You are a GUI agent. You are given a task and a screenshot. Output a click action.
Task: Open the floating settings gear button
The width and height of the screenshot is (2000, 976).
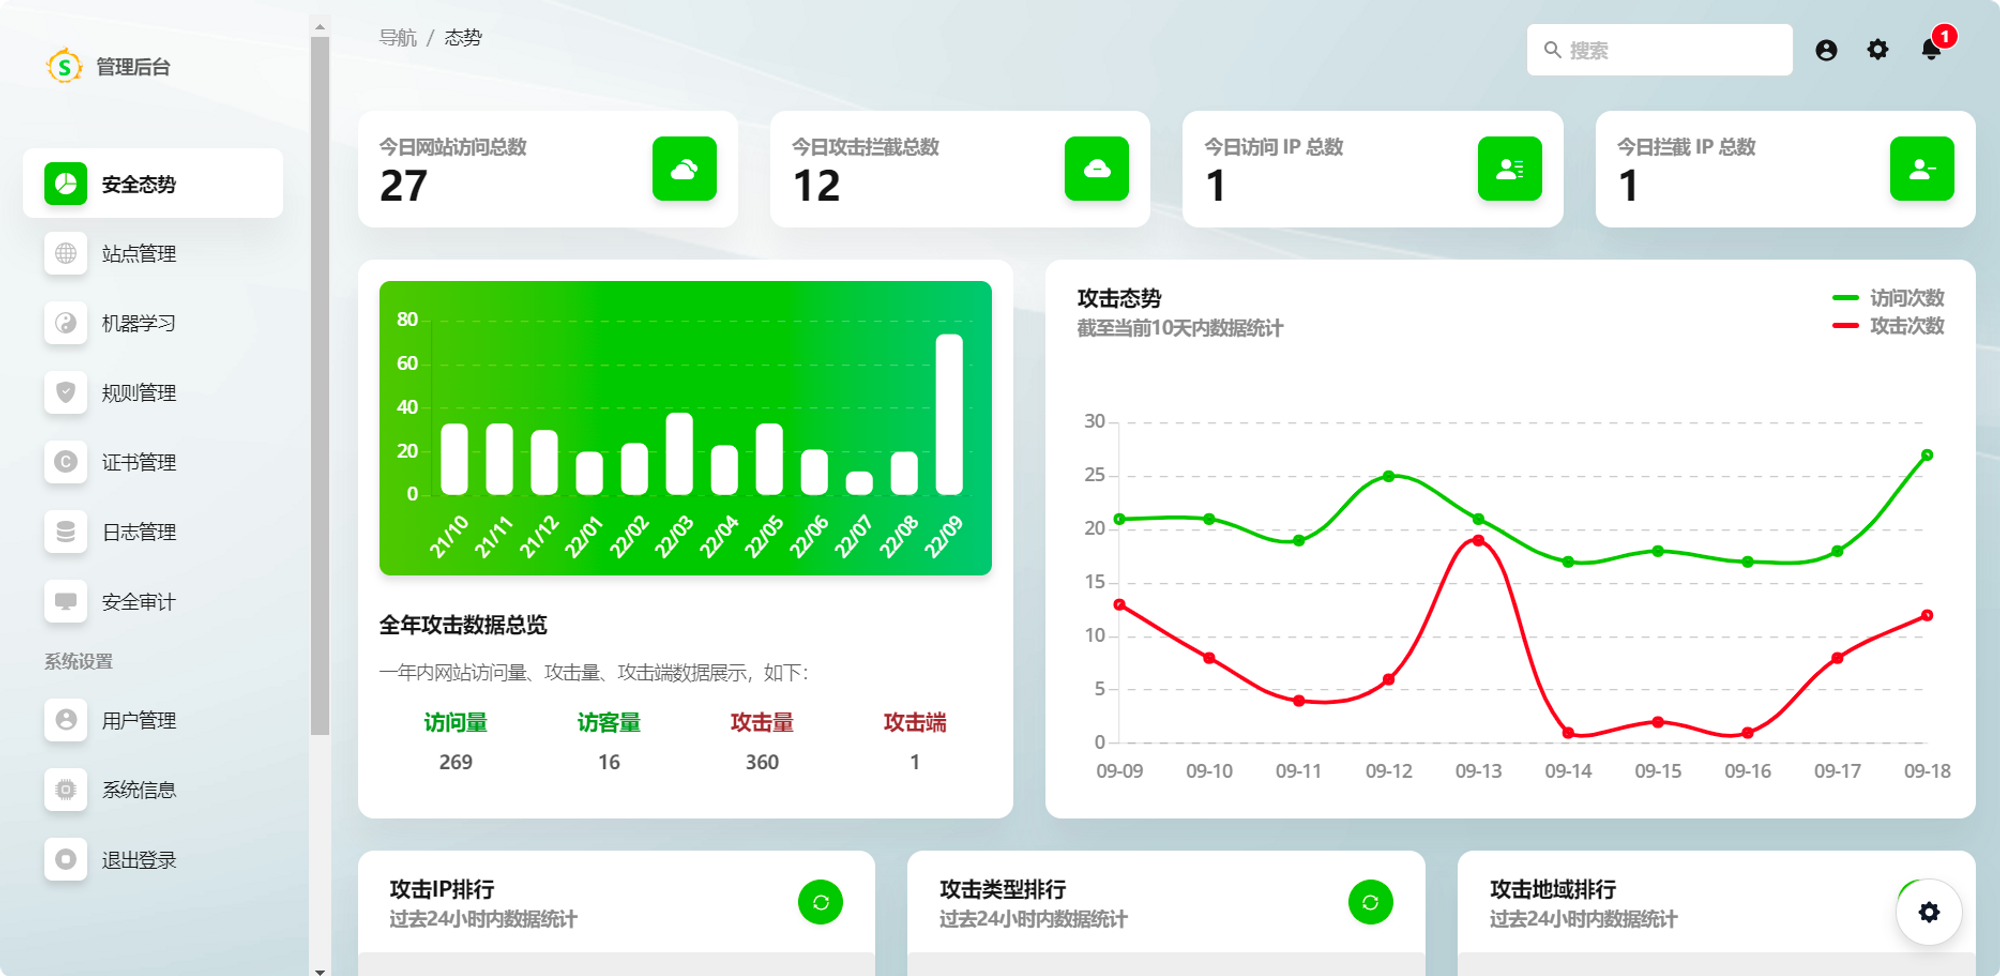(1929, 912)
